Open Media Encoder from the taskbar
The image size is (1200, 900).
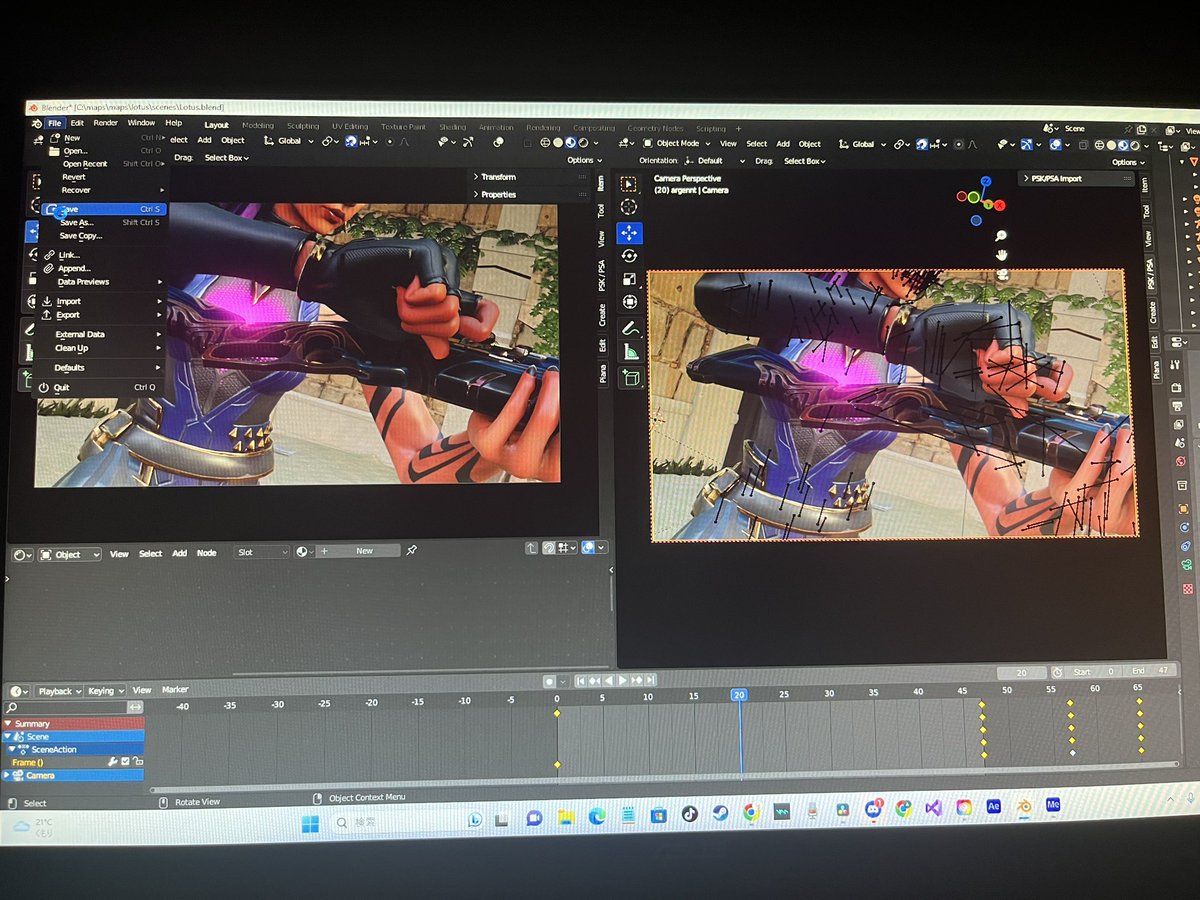pos(1052,804)
